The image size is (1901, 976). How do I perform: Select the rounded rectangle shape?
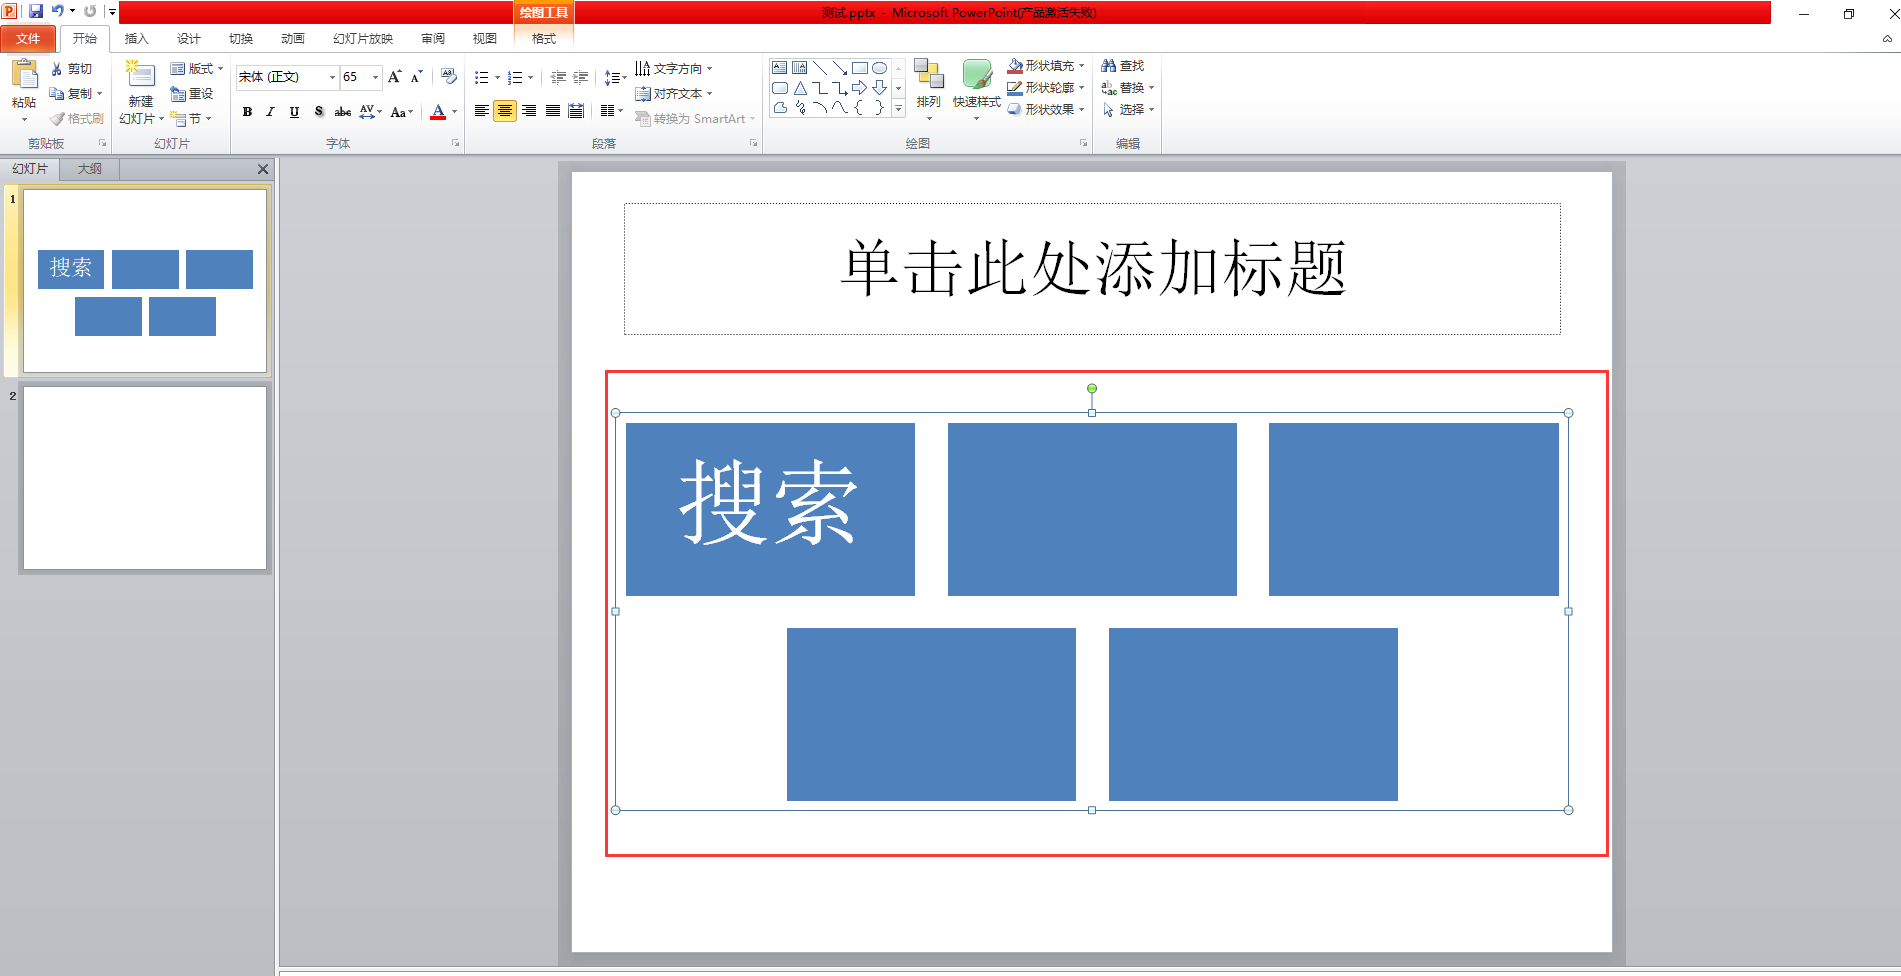[x=780, y=88]
